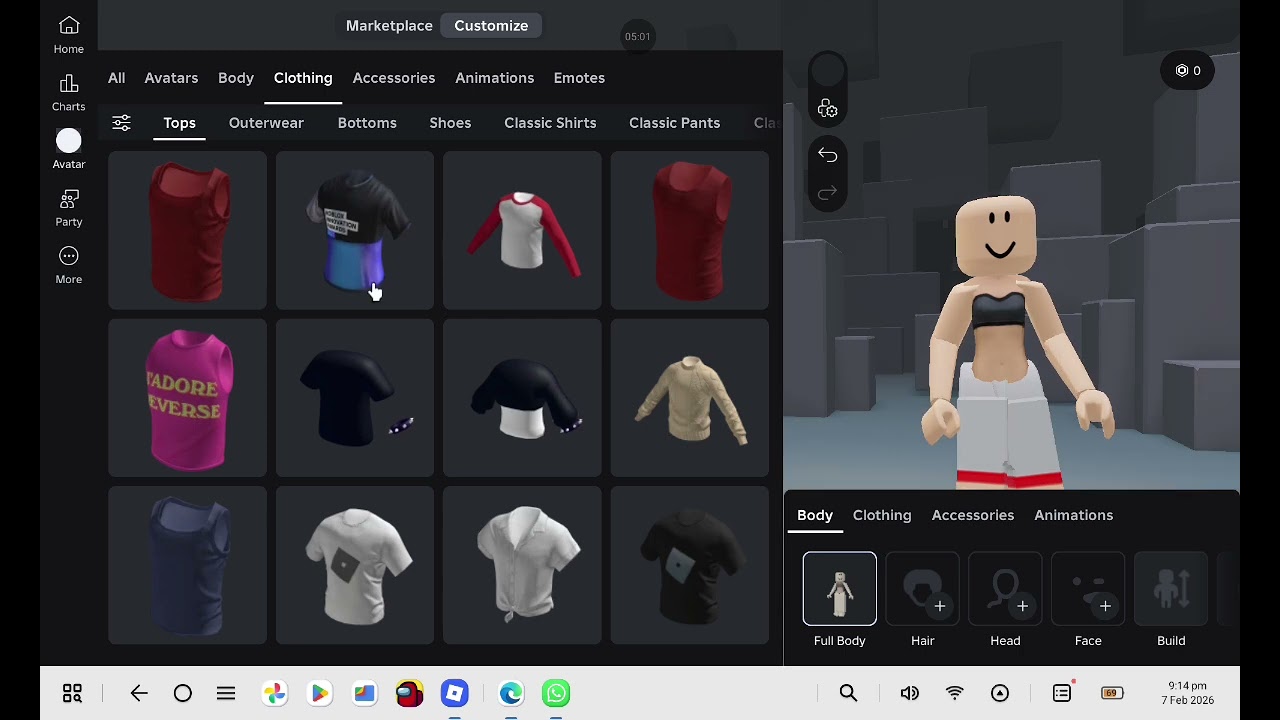Open the Body category in the top row
The image size is (1280, 720).
pos(236,78)
